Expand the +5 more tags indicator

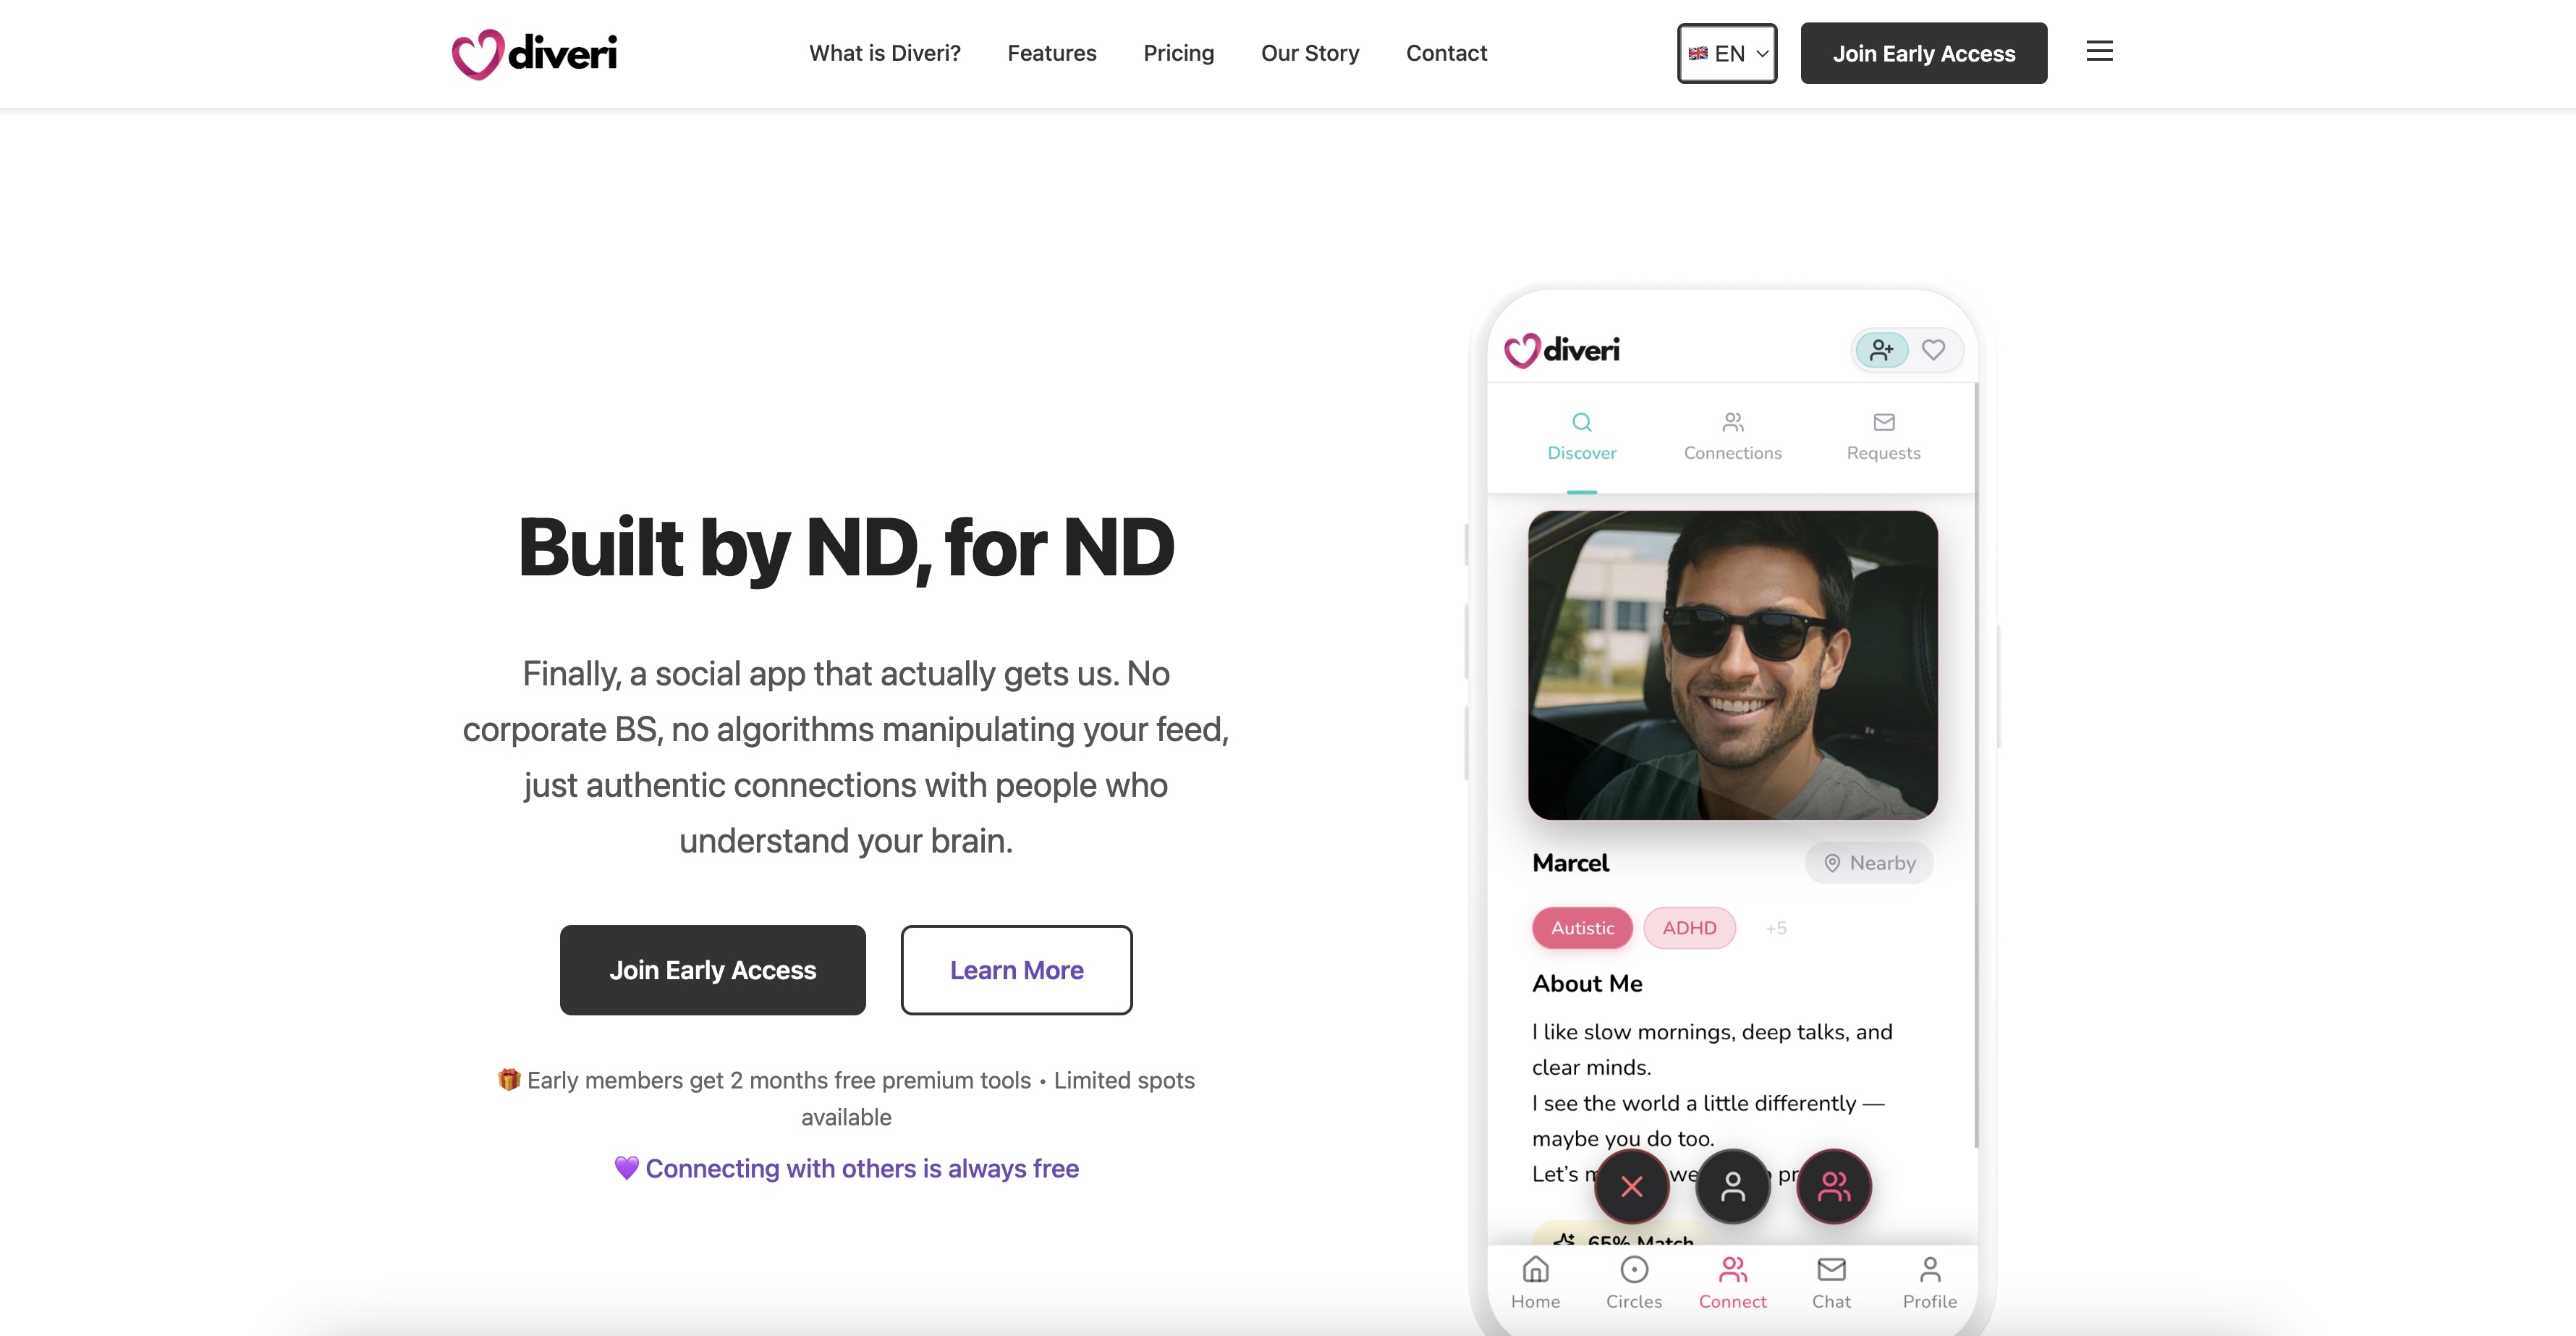1775,928
